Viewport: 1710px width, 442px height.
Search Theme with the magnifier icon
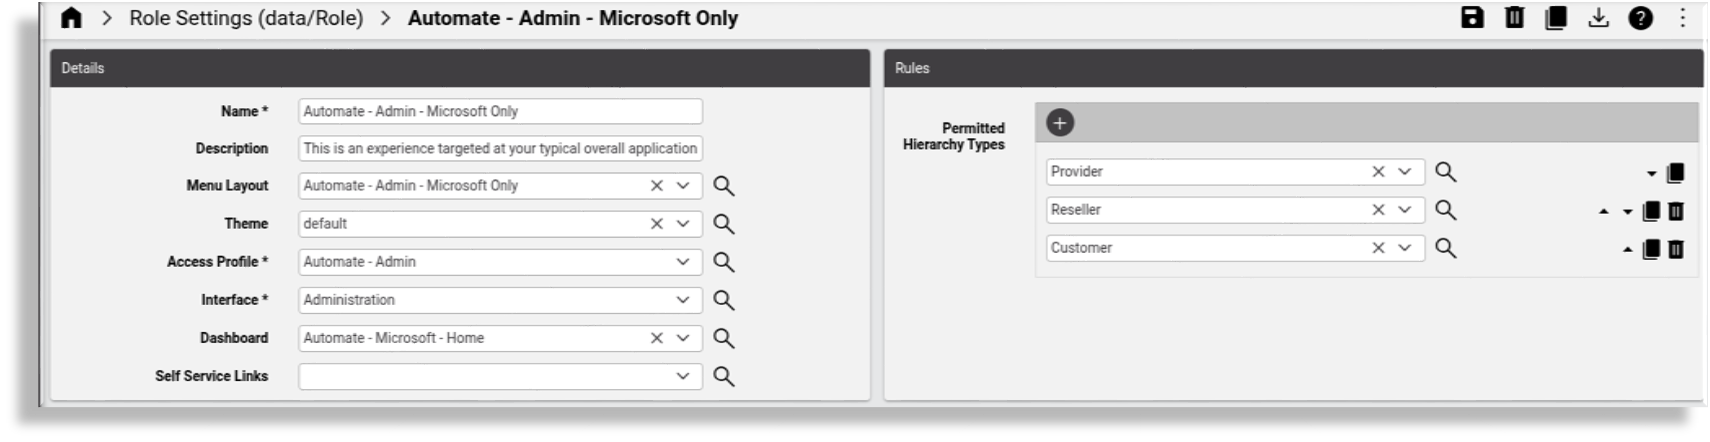coord(724,224)
